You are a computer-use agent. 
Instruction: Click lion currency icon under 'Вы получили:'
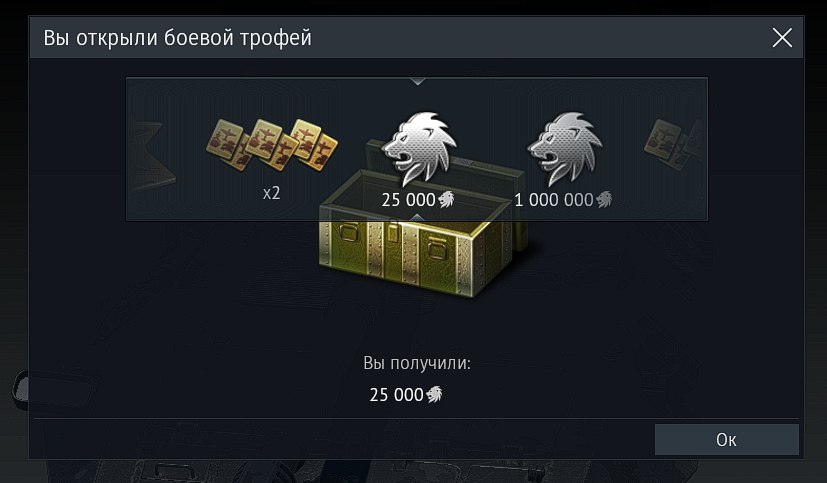(434, 394)
